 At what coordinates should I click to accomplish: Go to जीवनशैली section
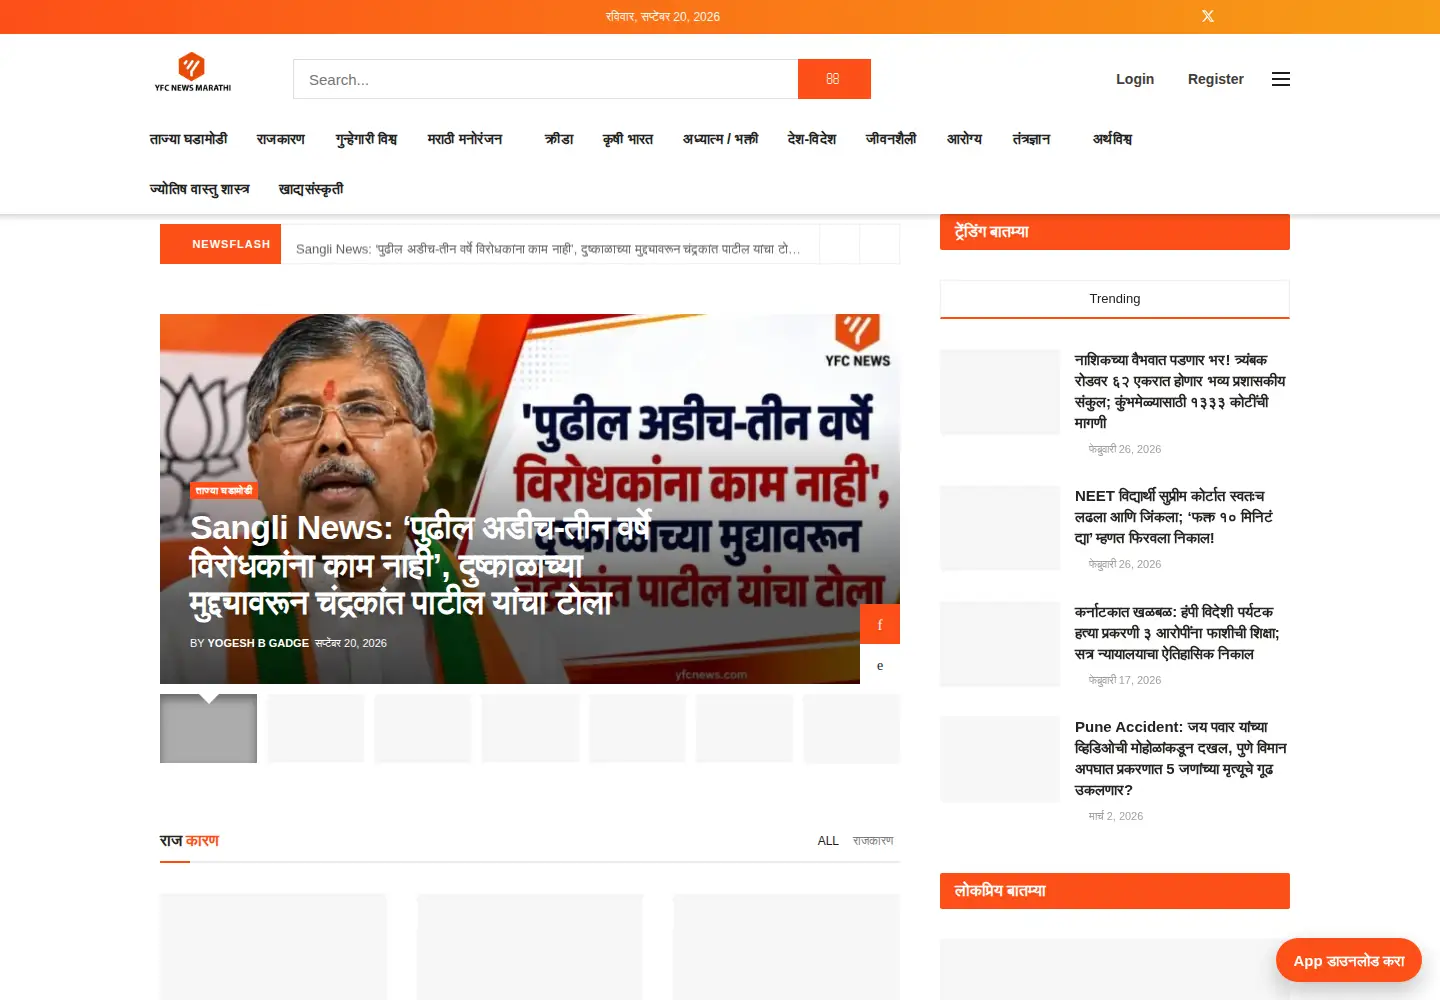[x=891, y=139]
